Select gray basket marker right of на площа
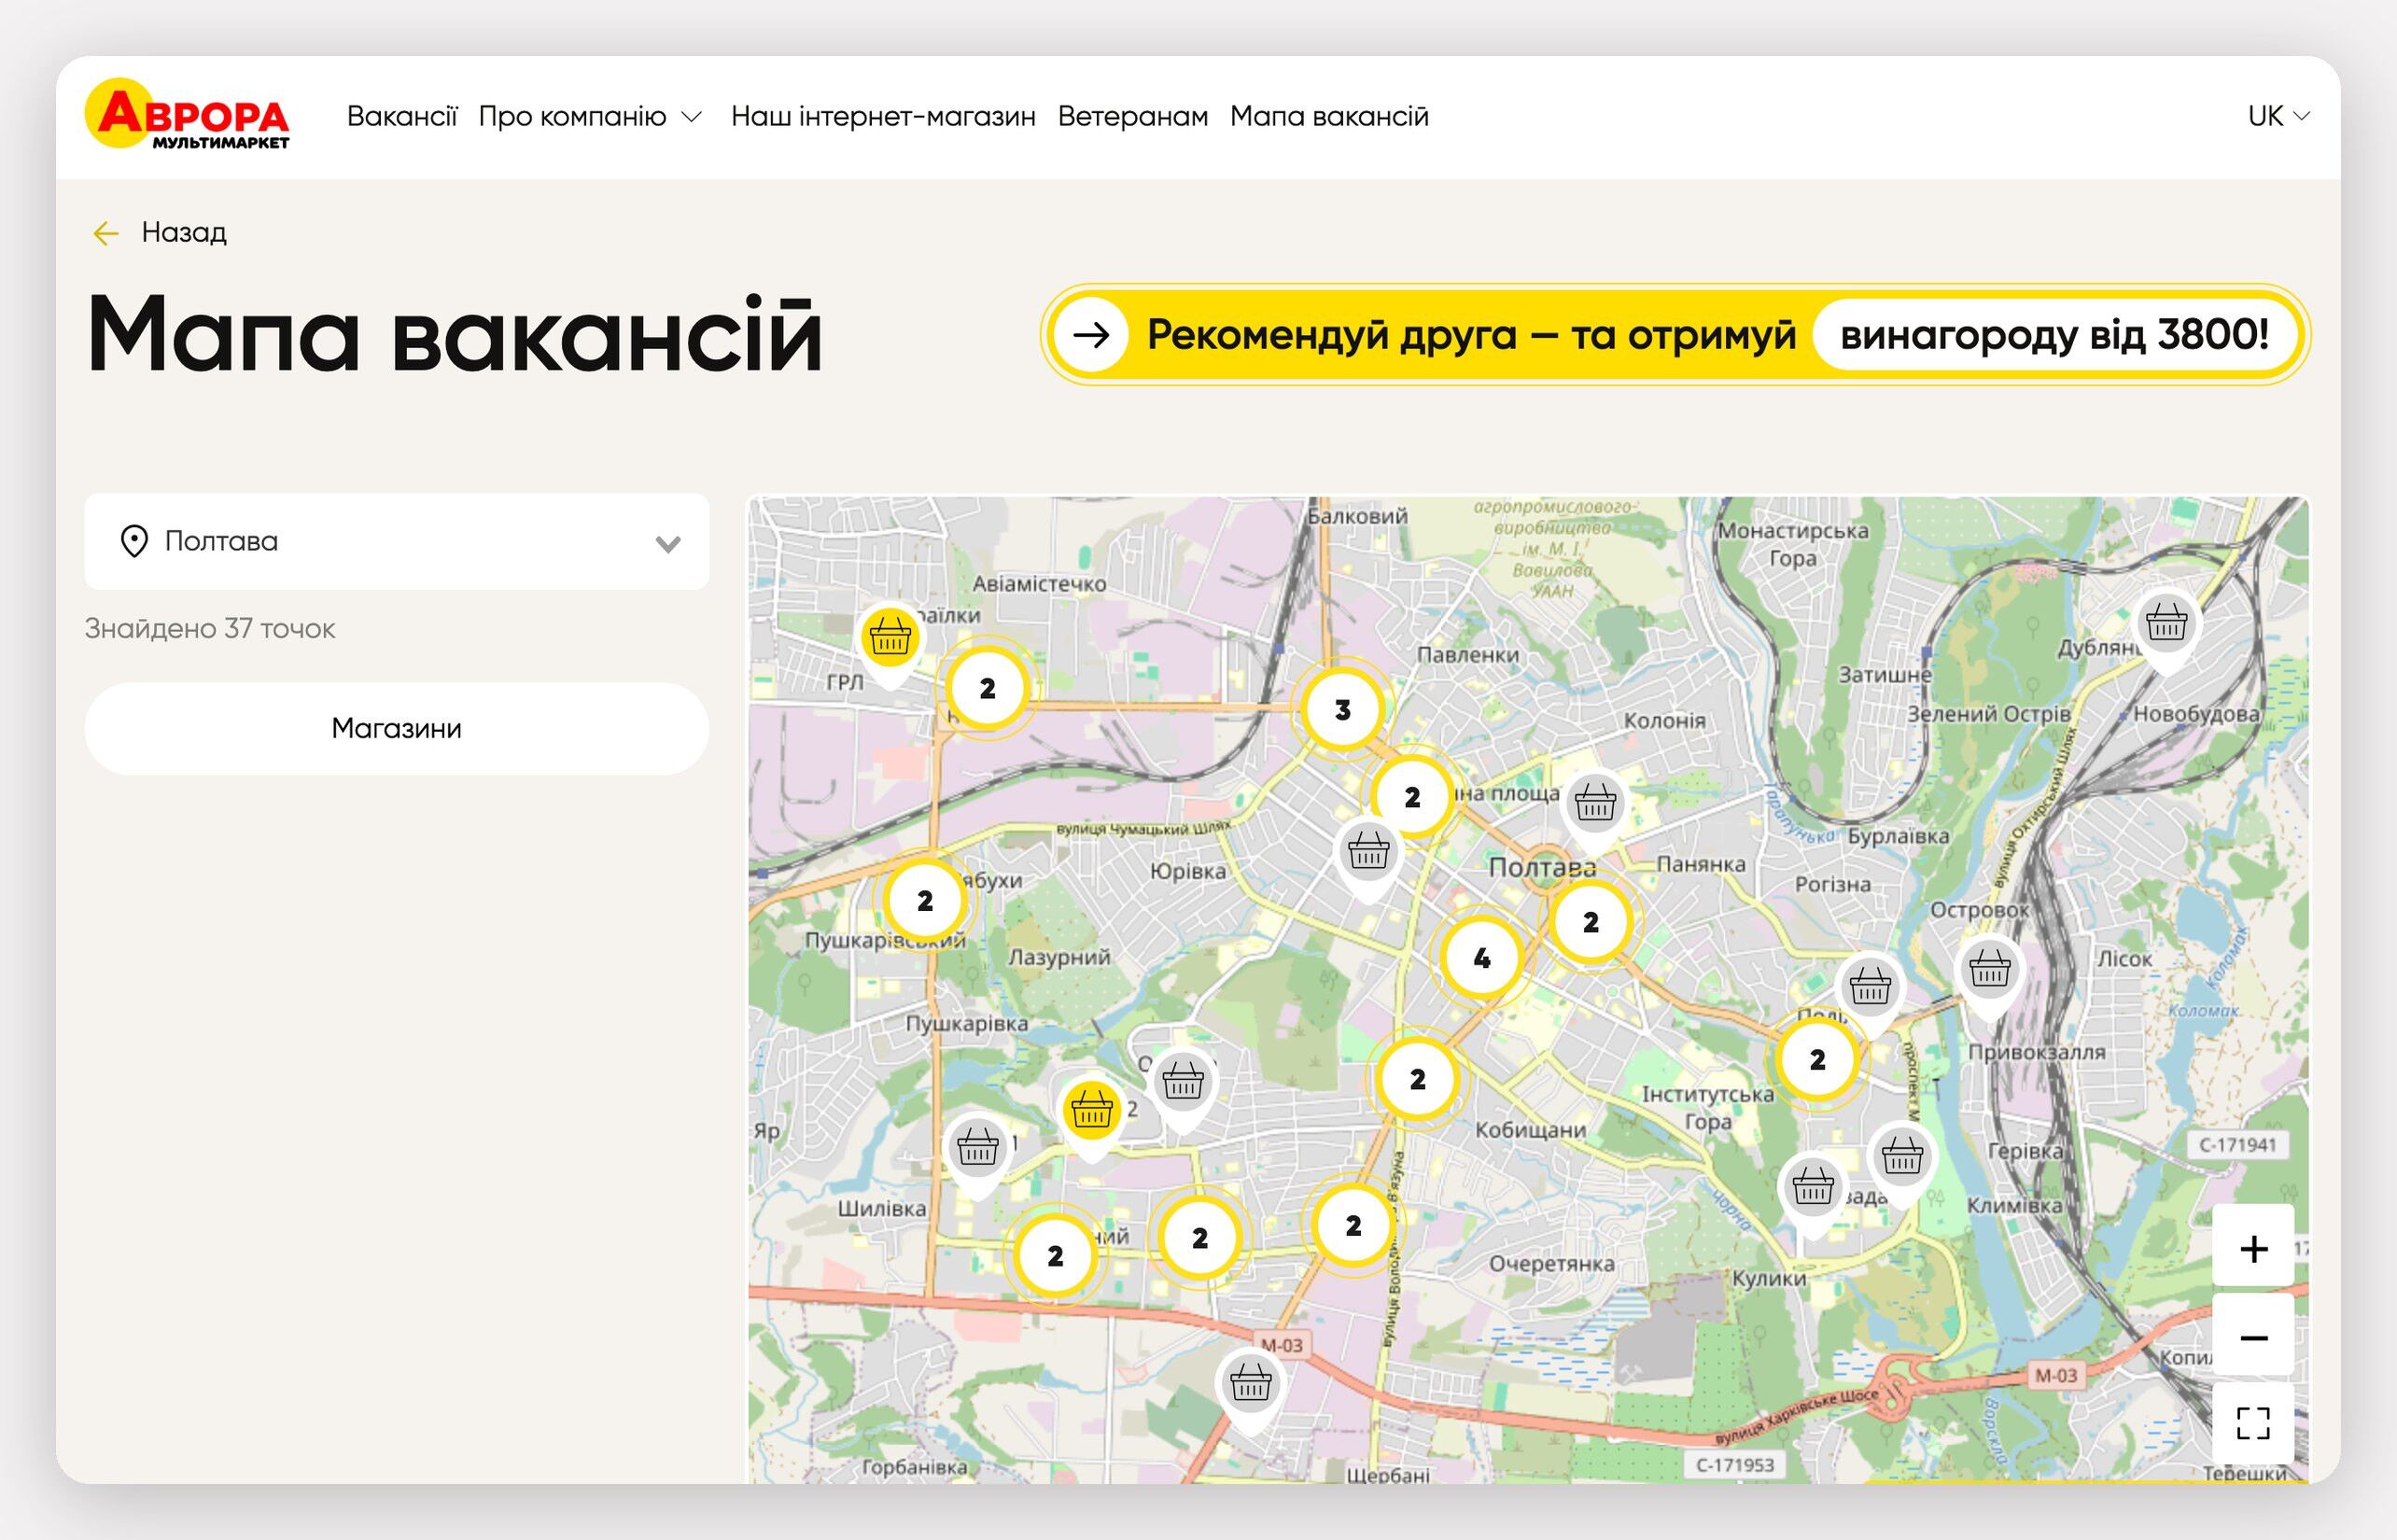The height and width of the screenshot is (1540, 2397). (x=1595, y=806)
